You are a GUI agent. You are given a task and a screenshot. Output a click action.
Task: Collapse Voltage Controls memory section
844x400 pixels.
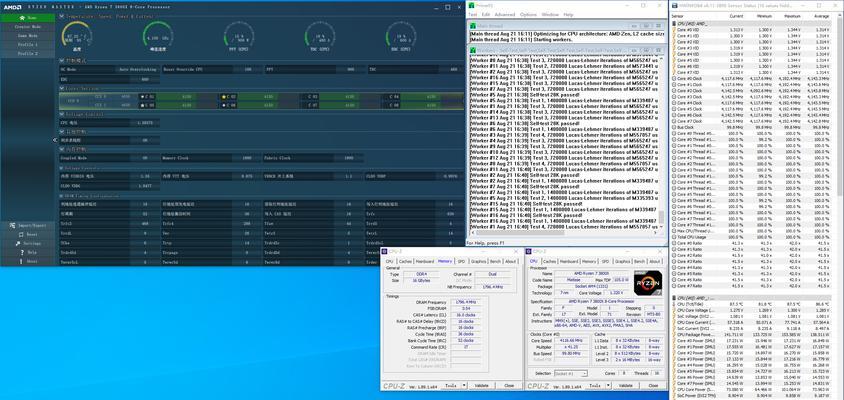point(61,168)
